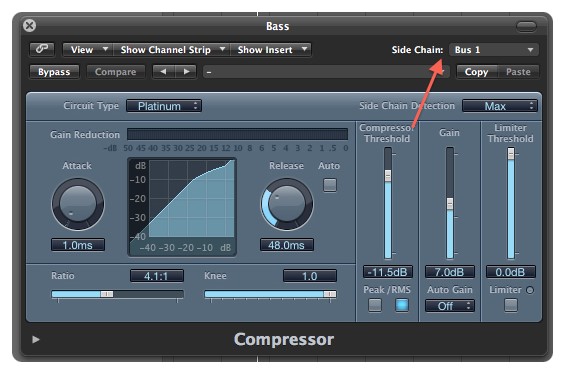Click the Release knob
This screenshot has width=565, height=374.
[287, 204]
